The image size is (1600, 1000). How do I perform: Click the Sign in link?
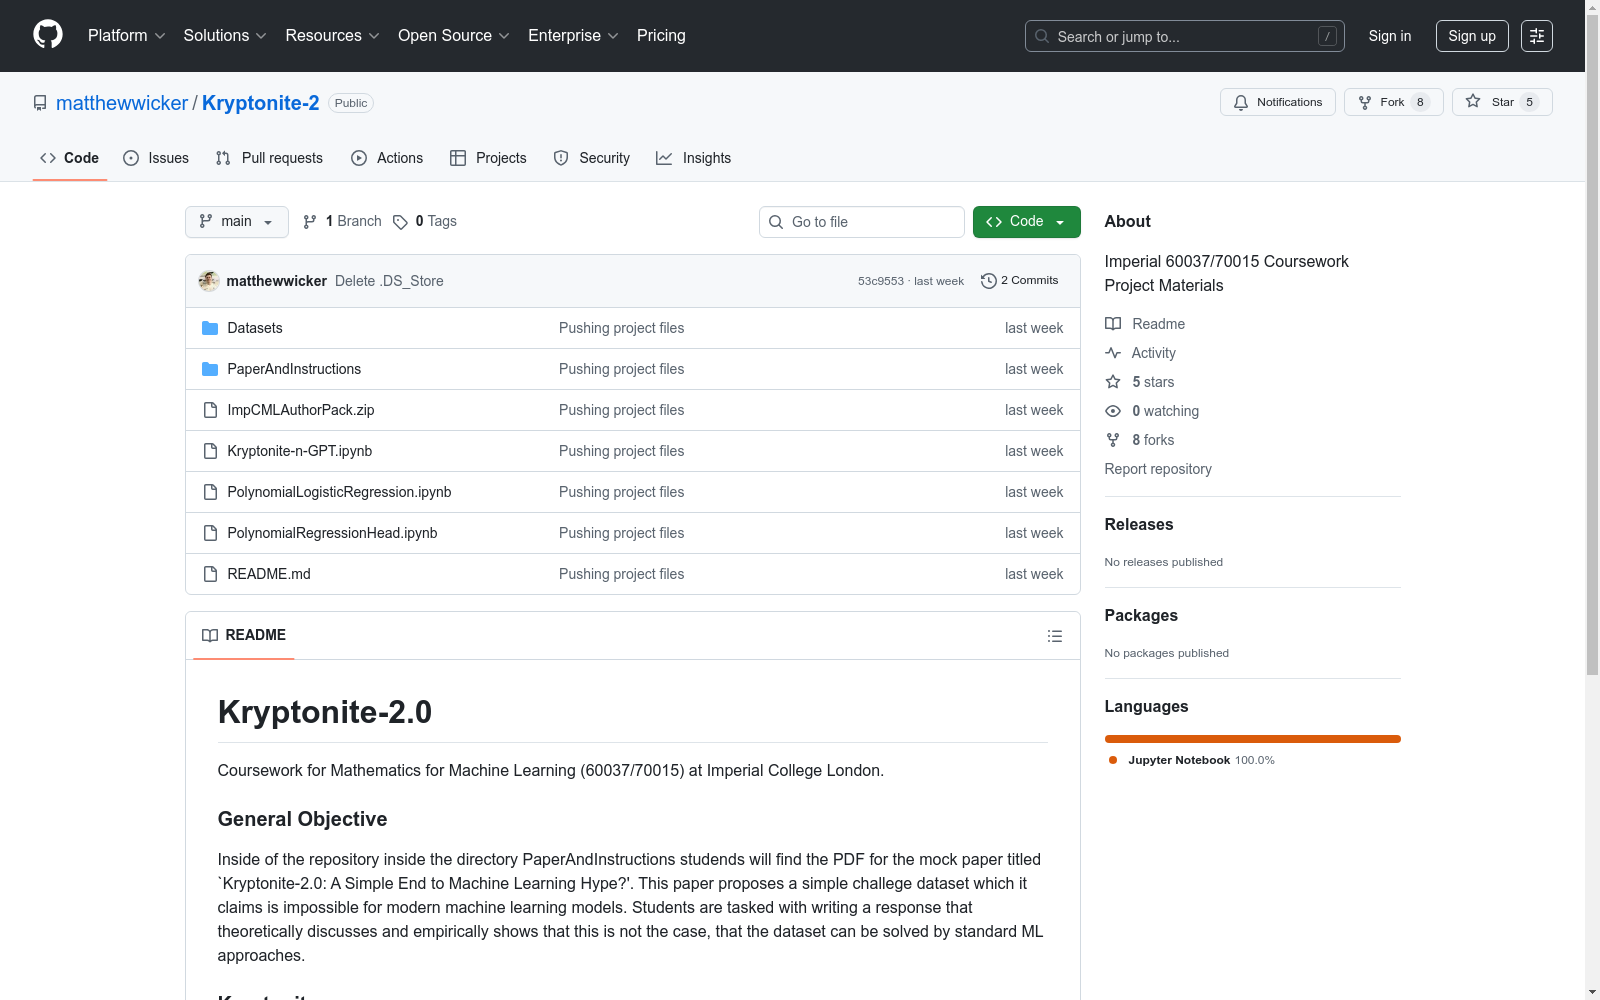click(1390, 36)
